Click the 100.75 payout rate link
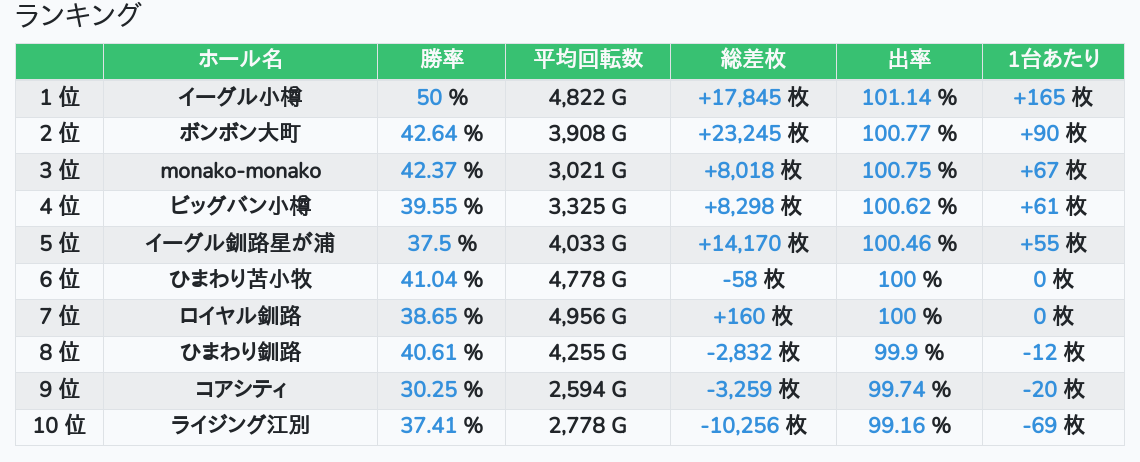Image resolution: width=1140 pixels, height=462 pixels. (x=896, y=171)
